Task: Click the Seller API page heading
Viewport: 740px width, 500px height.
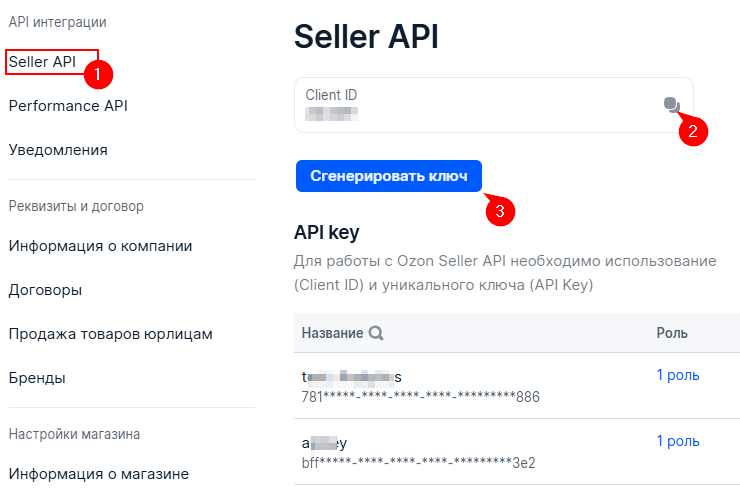Action: click(366, 36)
